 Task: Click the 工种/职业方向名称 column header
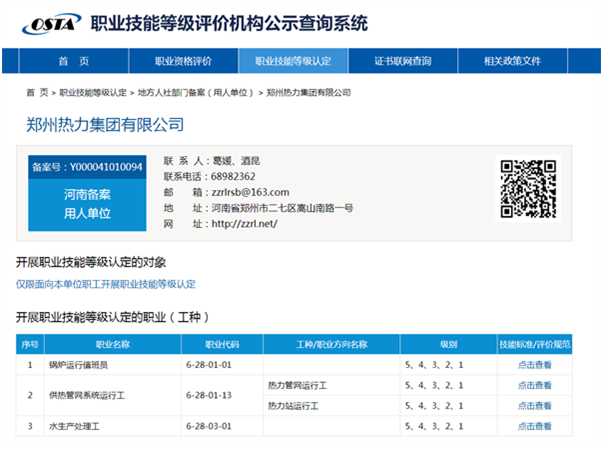click(332, 344)
